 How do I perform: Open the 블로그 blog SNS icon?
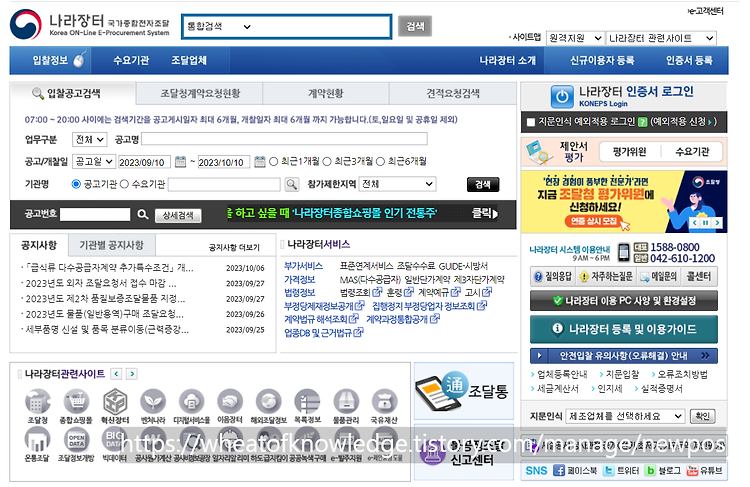[x=650, y=470]
